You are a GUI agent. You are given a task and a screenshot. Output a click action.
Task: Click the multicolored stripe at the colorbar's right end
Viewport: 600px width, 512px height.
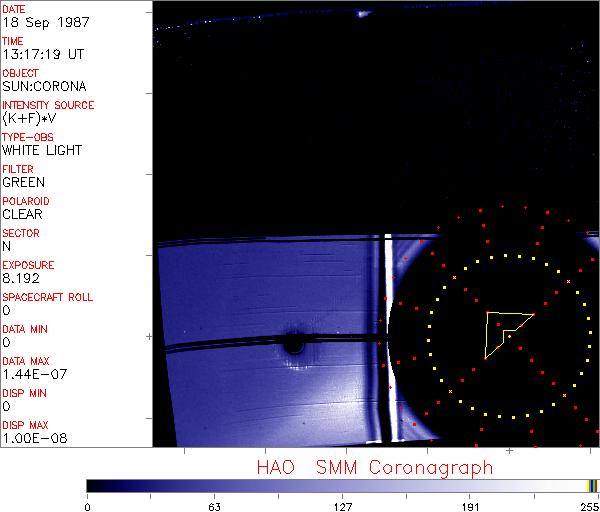pyautogui.click(x=592, y=485)
